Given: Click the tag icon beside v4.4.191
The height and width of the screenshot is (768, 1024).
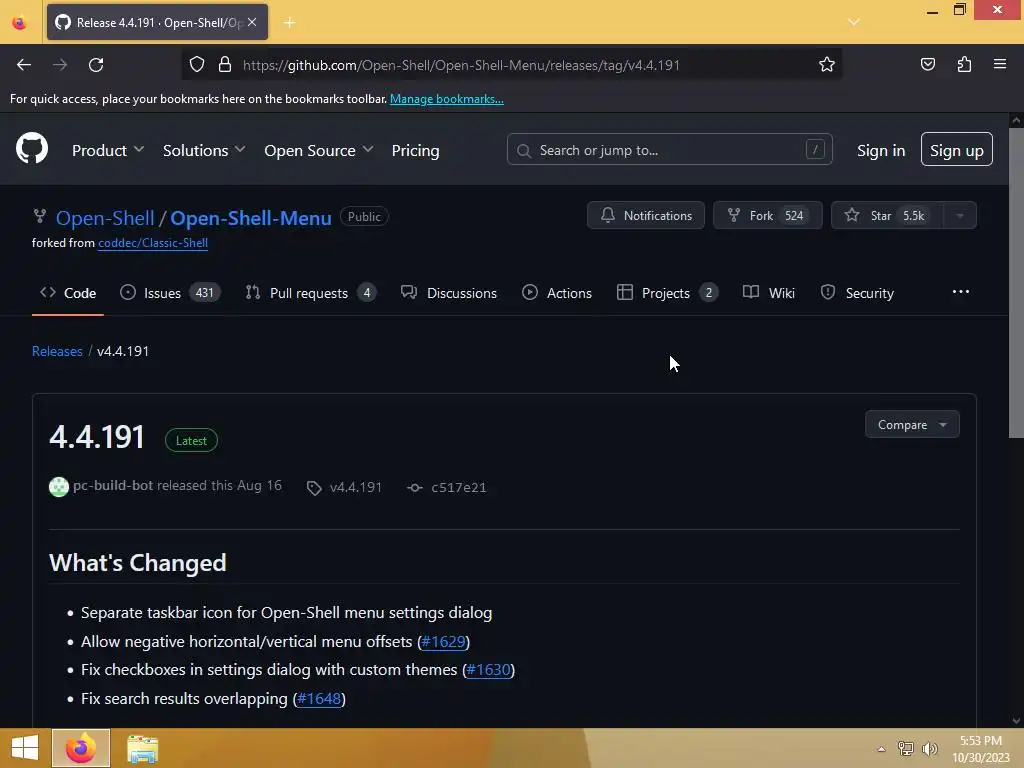Looking at the screenshot, I should [314, 488].
